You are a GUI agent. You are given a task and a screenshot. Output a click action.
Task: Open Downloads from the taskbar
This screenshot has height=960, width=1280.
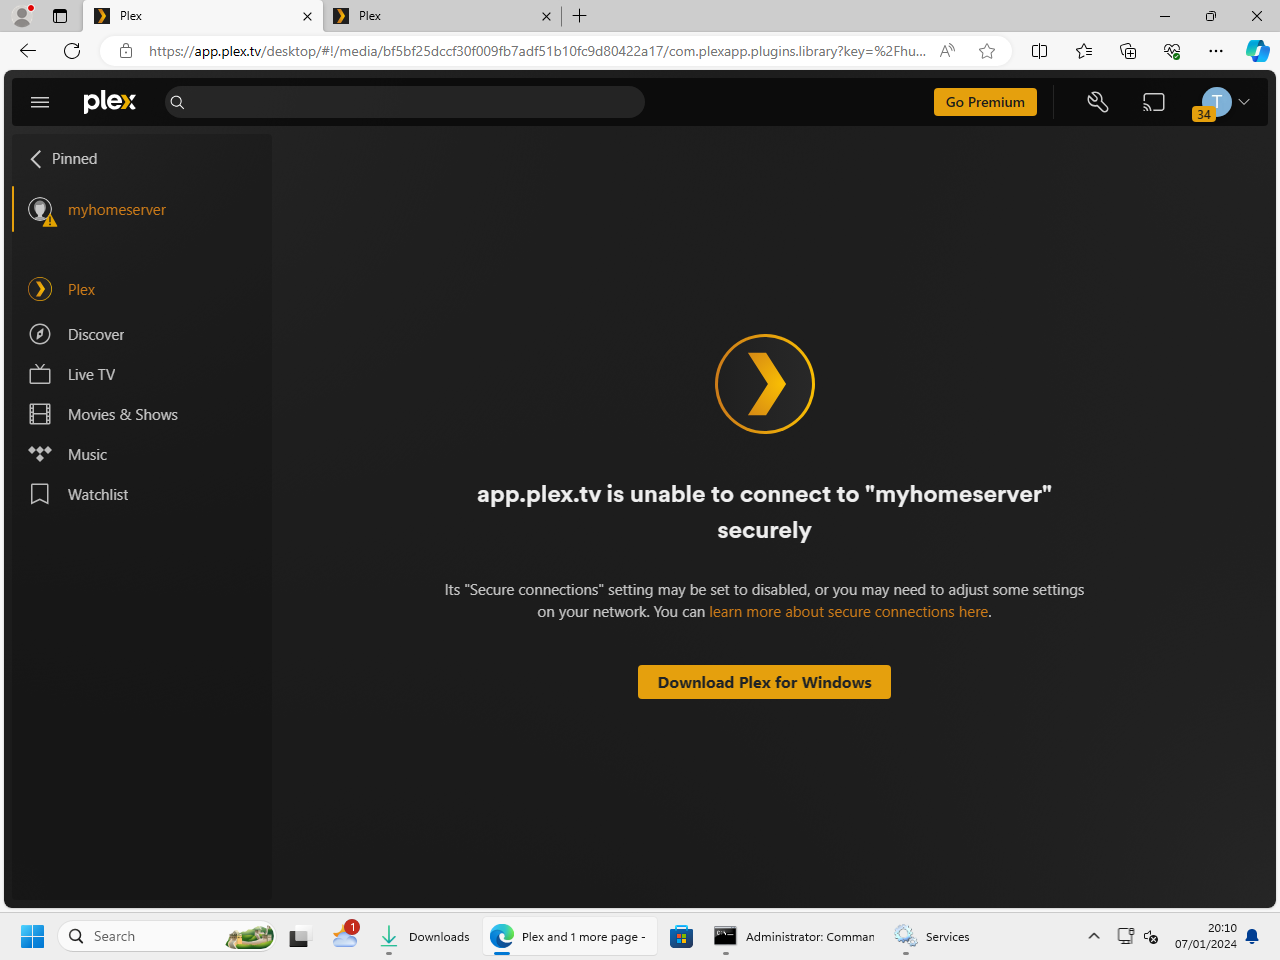[425, 937]
